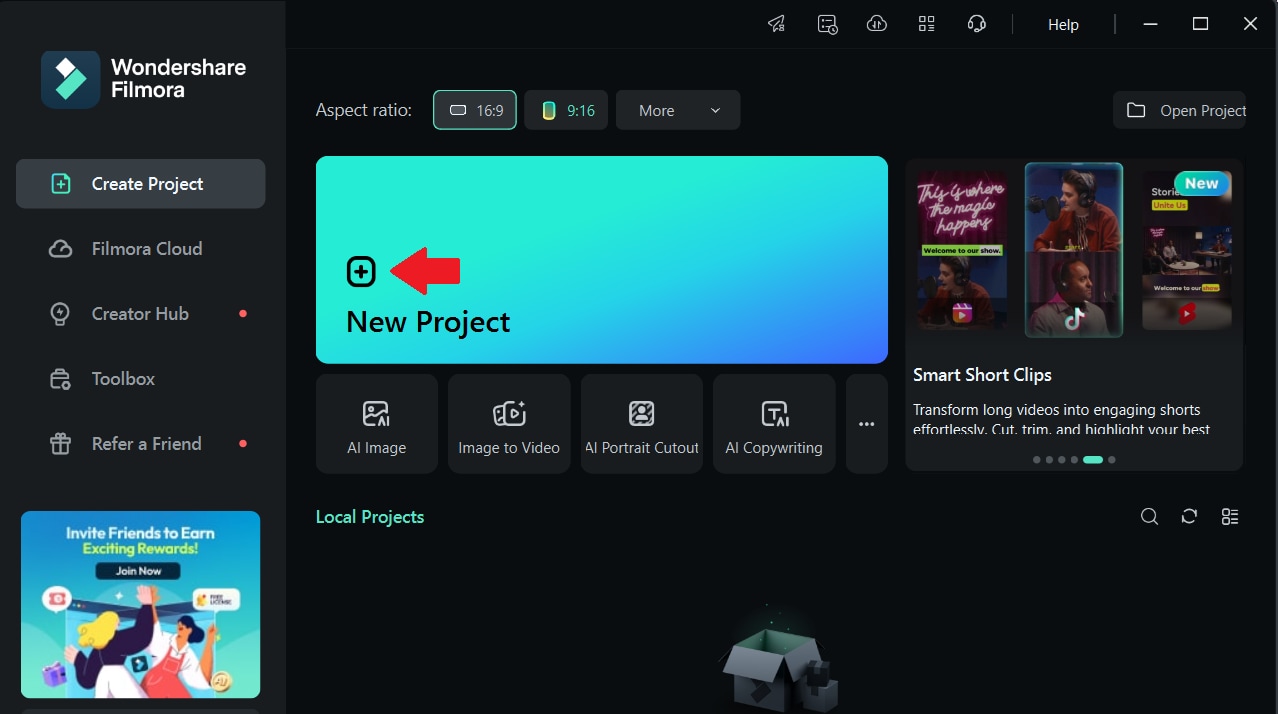Select the last carousel page dot
The height and width of the screenshot is (714, 1278).
(1112, 460)
